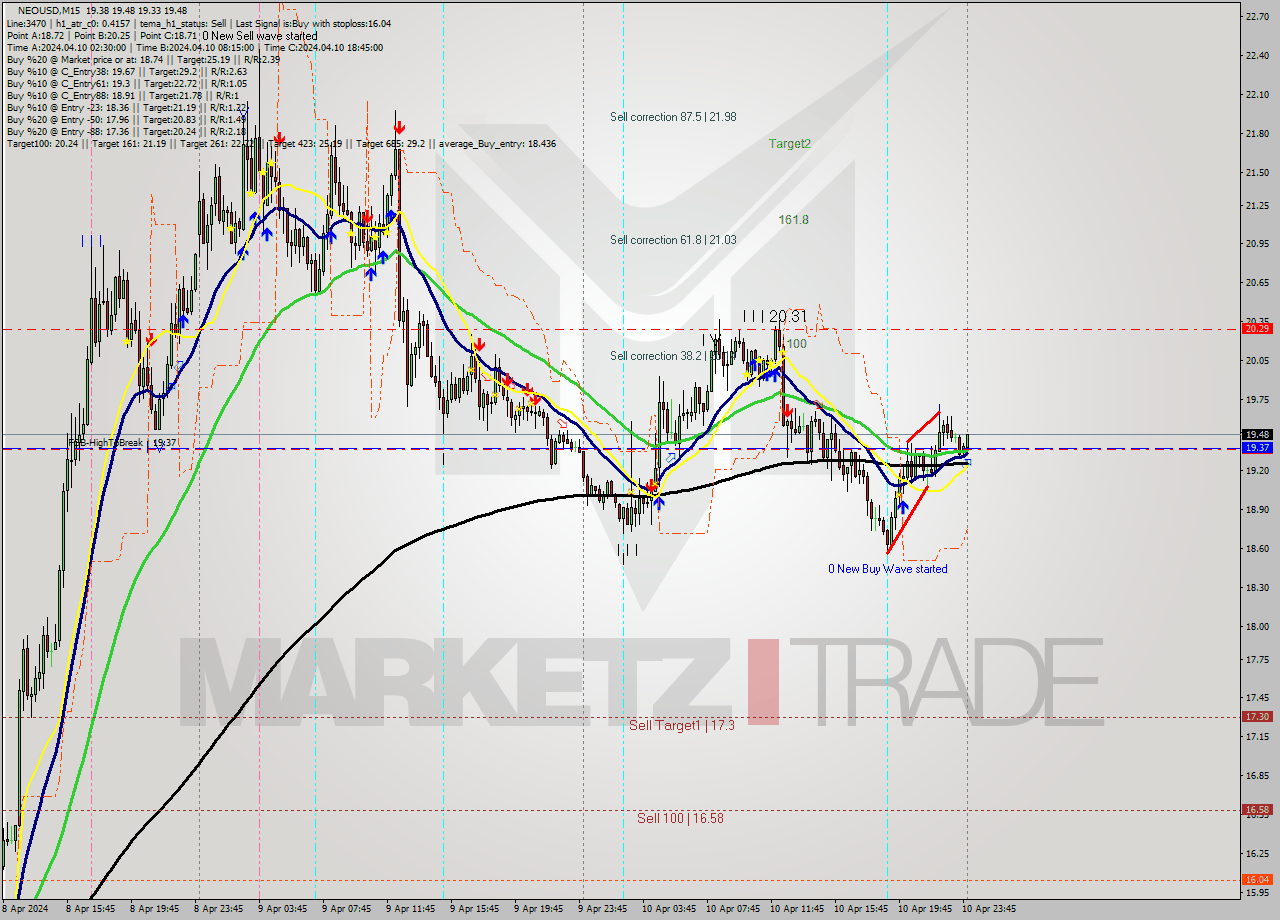Click the 'Sell correction 87.5 | 21.98' label
This screenshot has width=1280, height=920.
(673, 117)
